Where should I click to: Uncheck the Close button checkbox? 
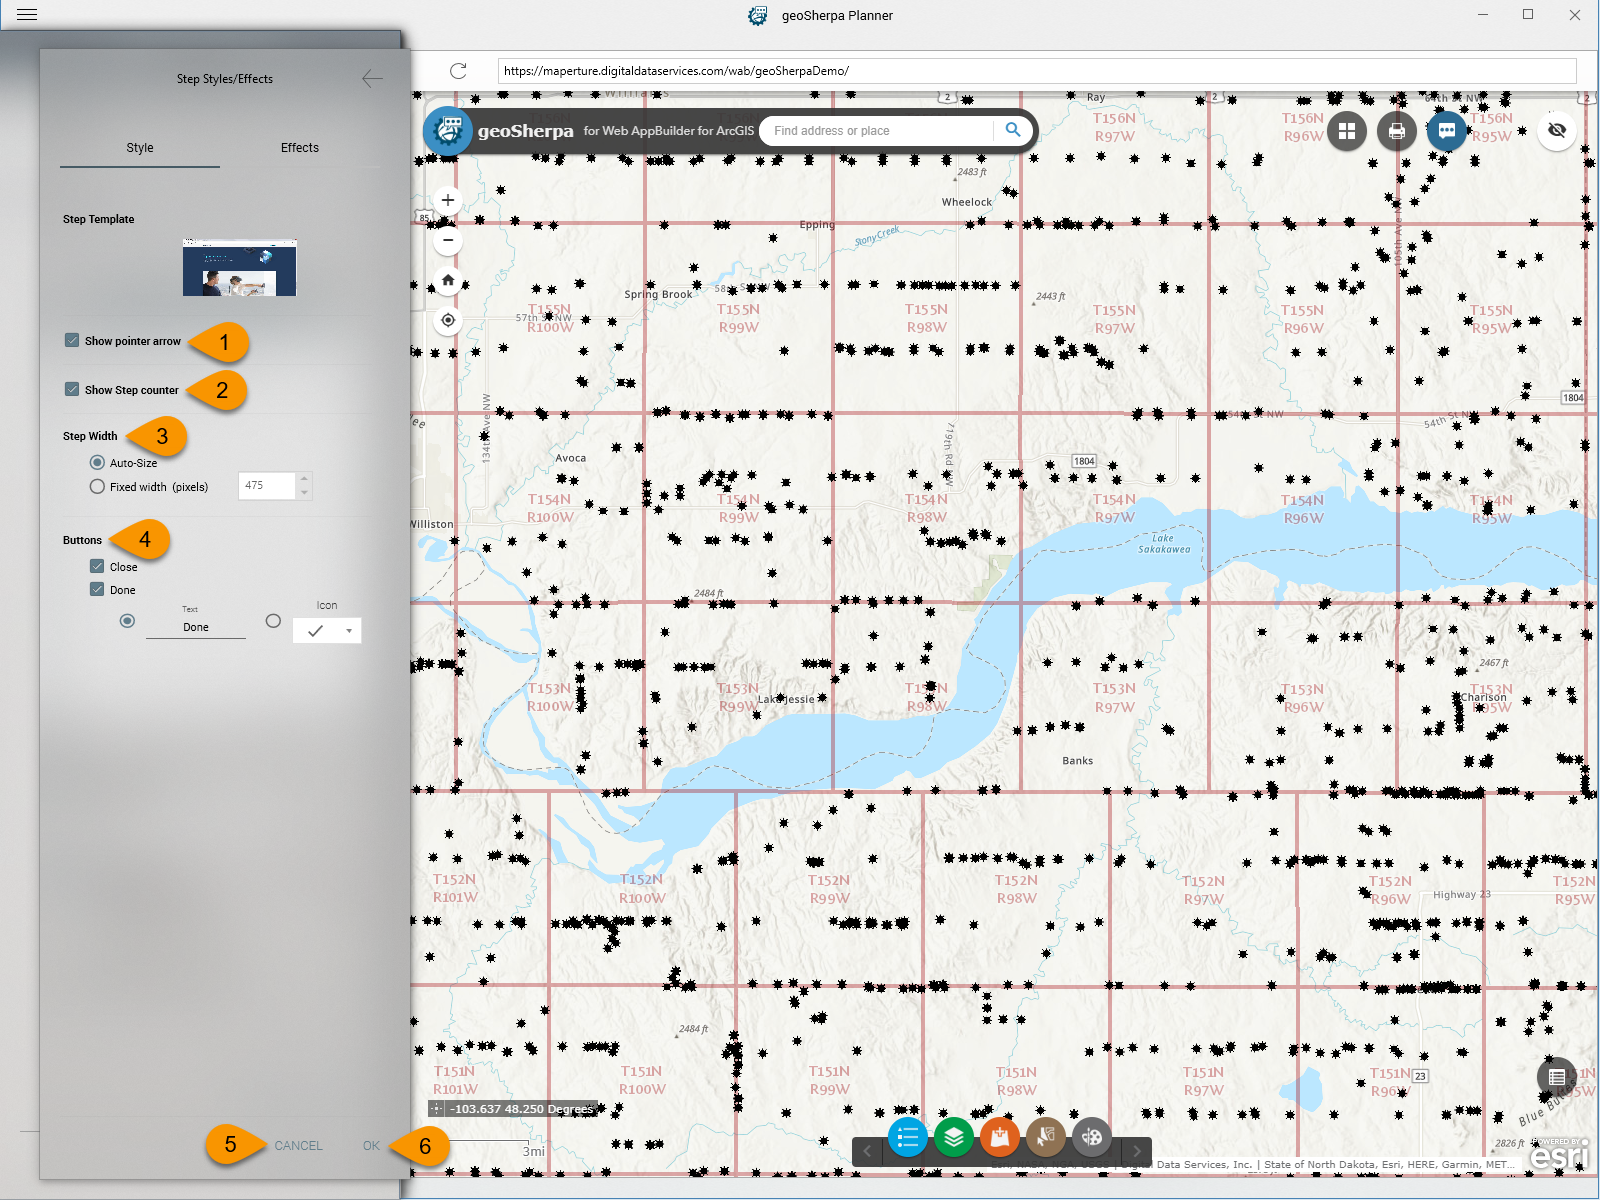point(97,566)
